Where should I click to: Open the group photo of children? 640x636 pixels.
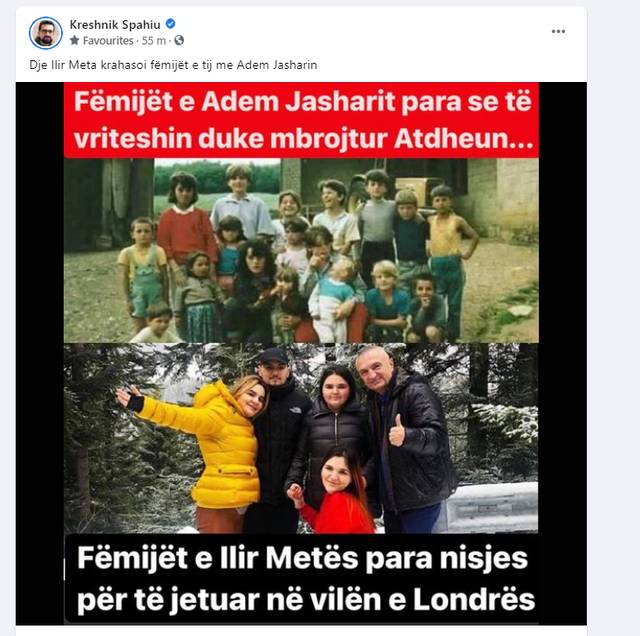coord(301,250)
